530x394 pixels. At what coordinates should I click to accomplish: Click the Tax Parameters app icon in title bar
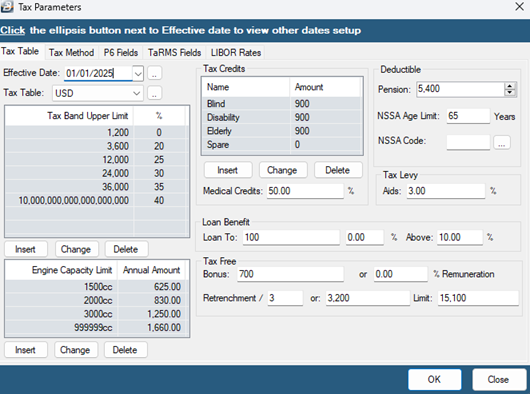[7, 6]
